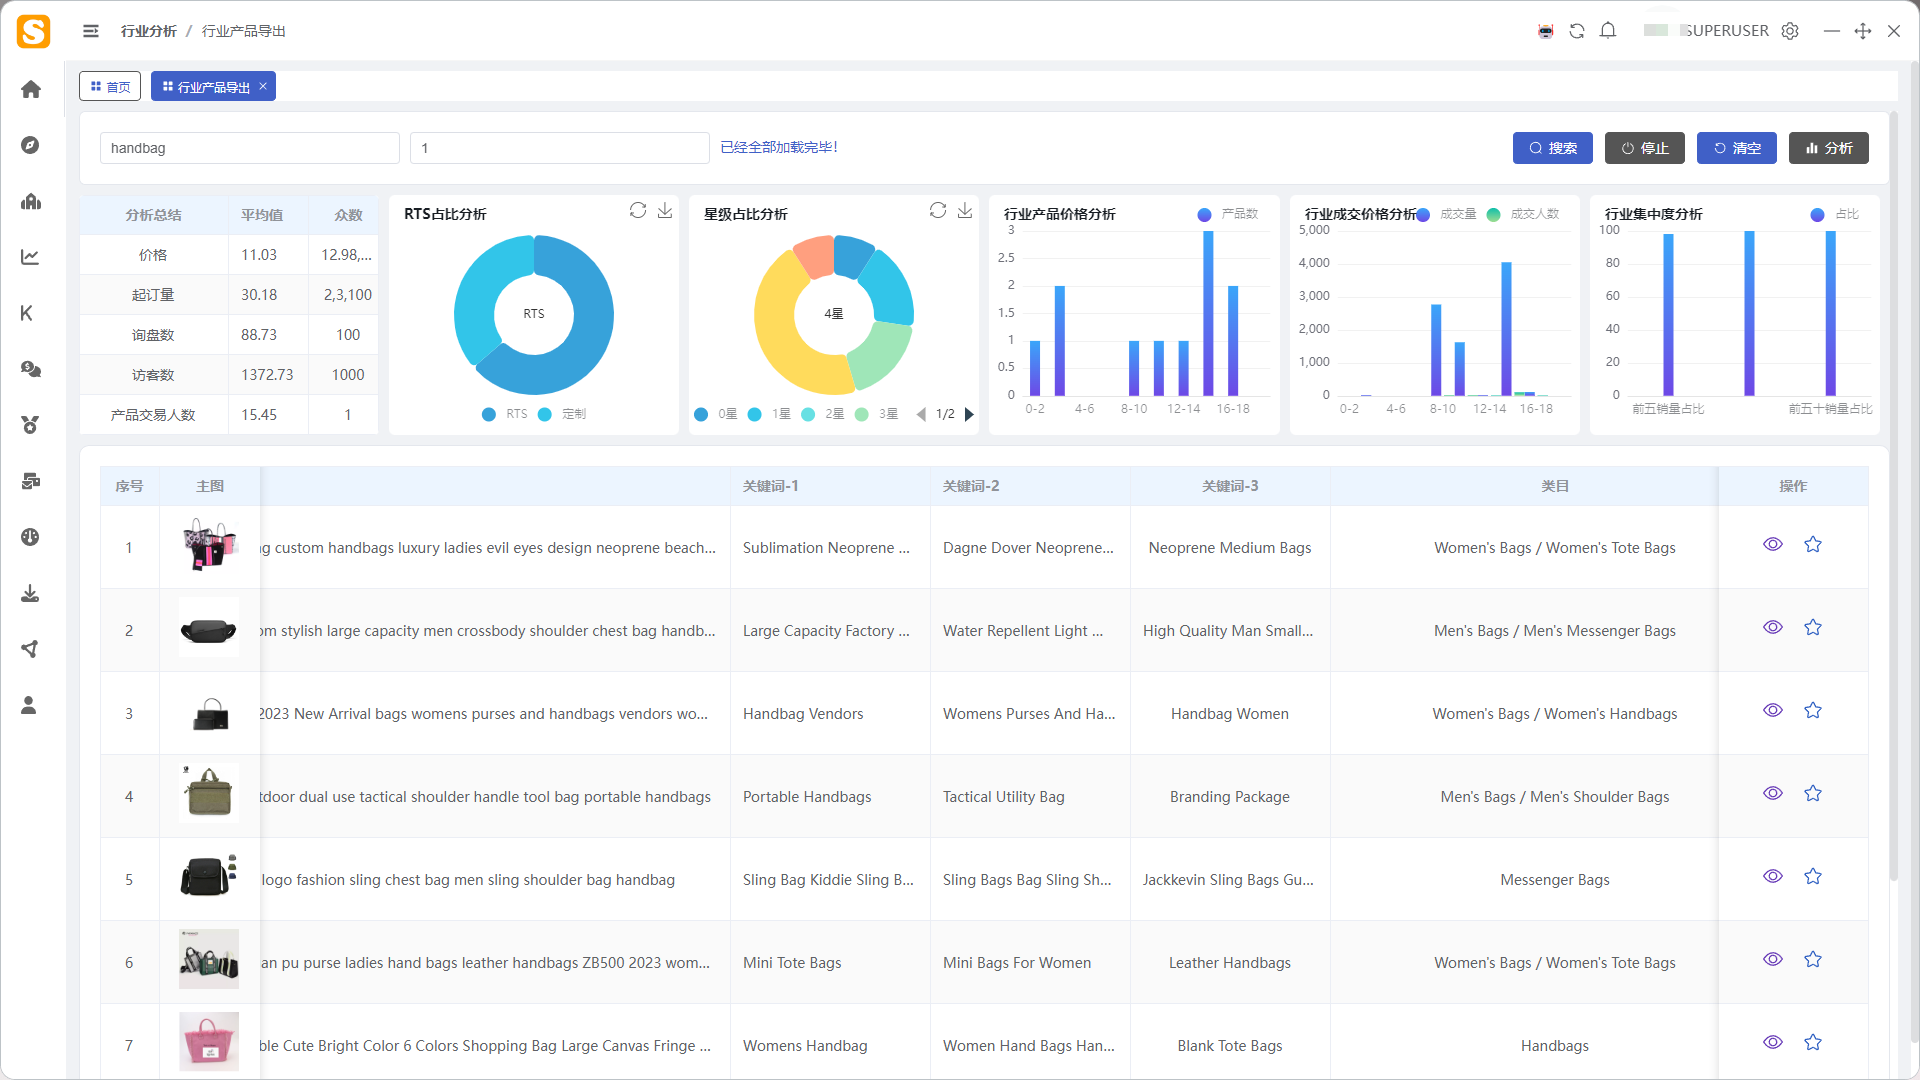Viewport: 1920px width, 1080px height.
Task: Collapse the sidebar with hamburger icon
Action: (91, 31)
